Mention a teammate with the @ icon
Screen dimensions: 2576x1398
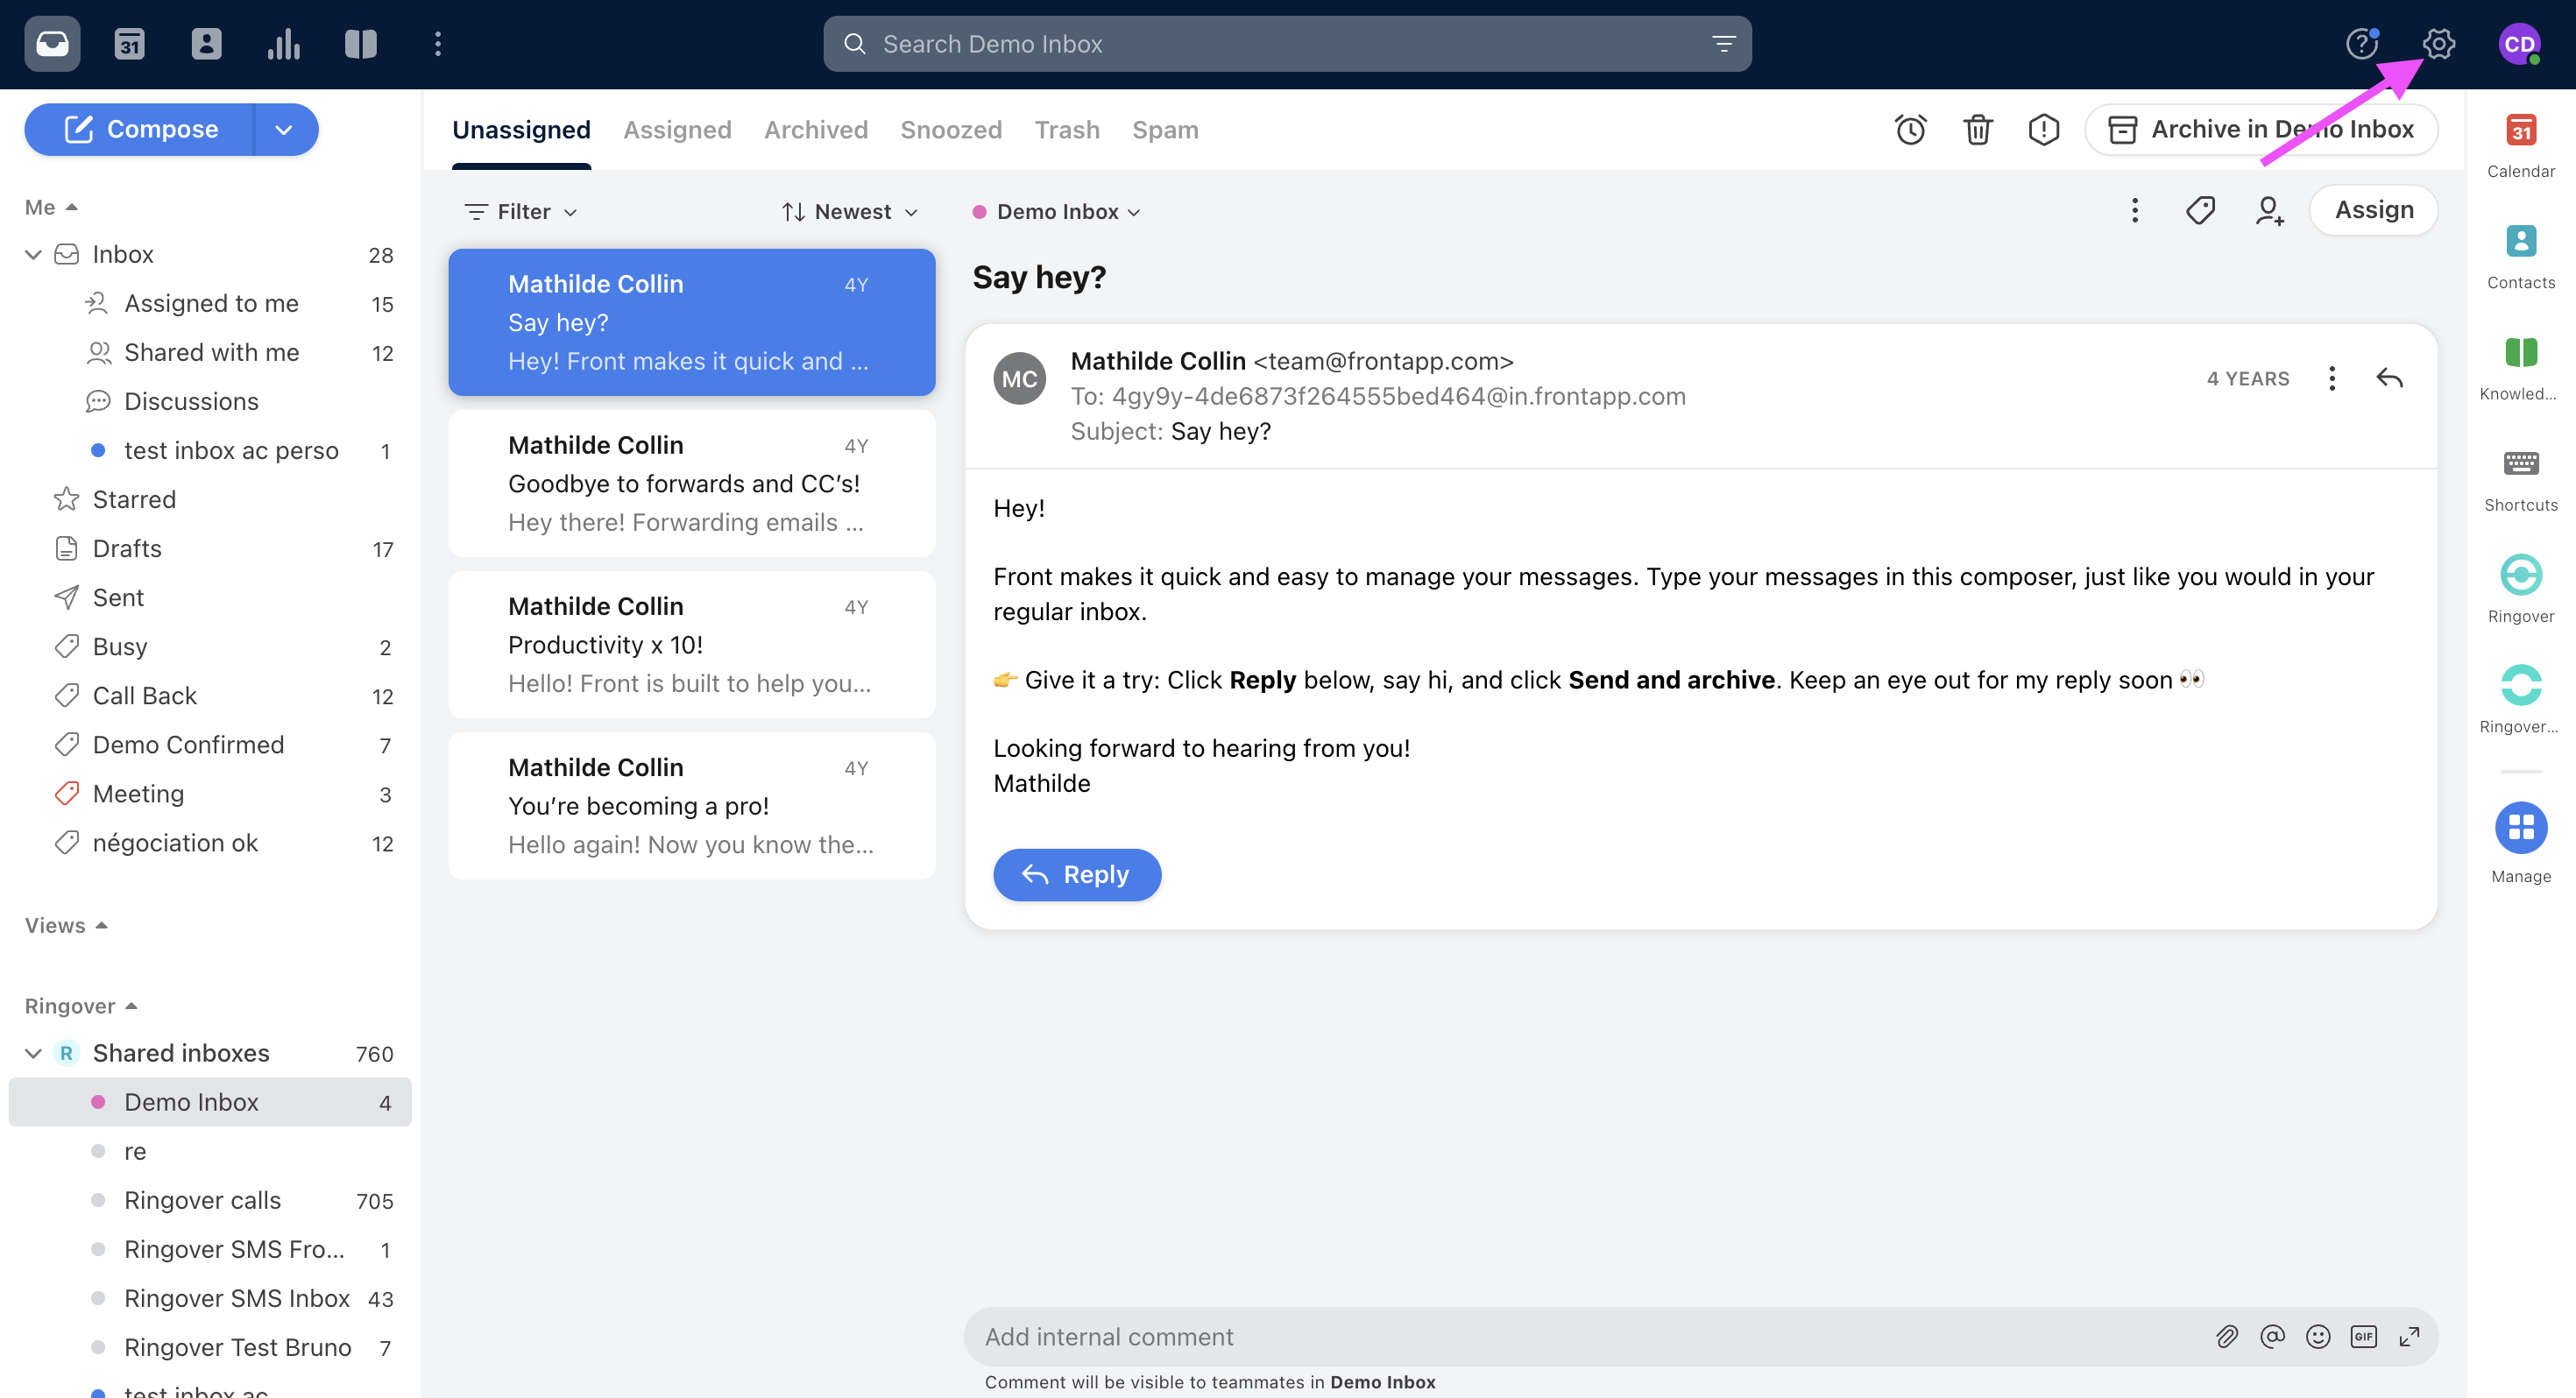point(2272,1336)
